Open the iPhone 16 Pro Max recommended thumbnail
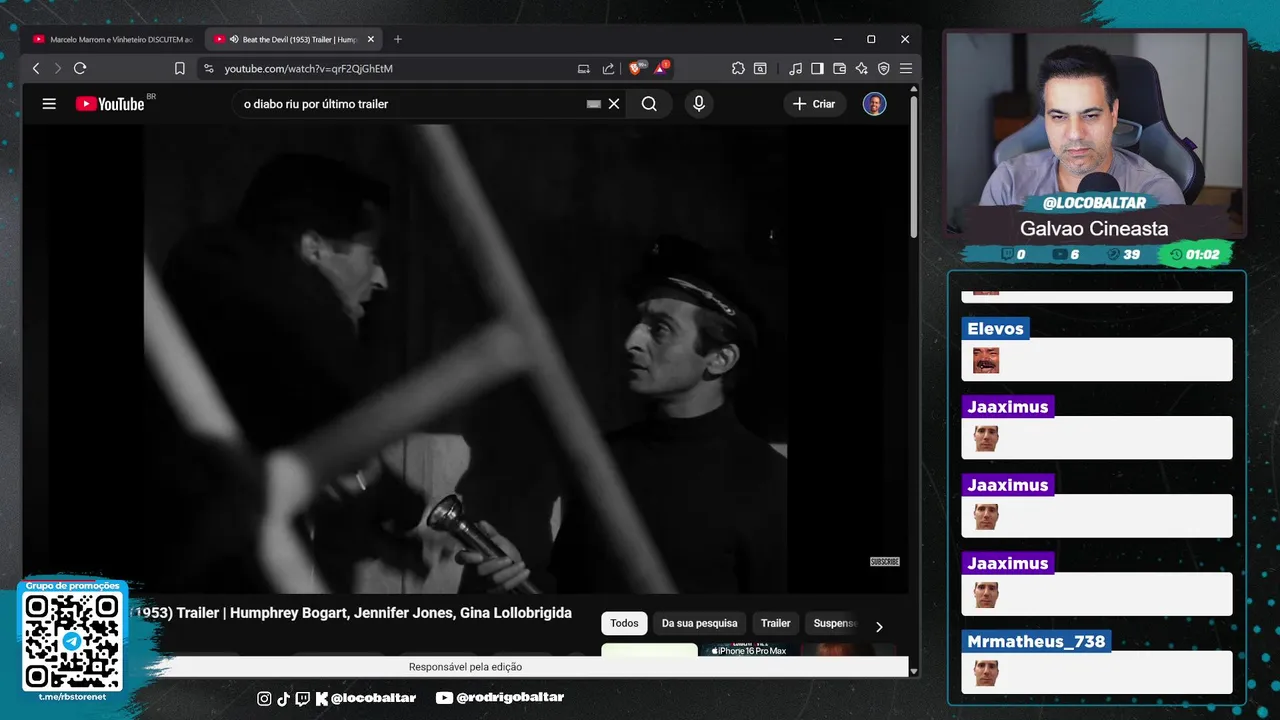The height and width of the screenshot is (720, 1280). tap(748, 650)
